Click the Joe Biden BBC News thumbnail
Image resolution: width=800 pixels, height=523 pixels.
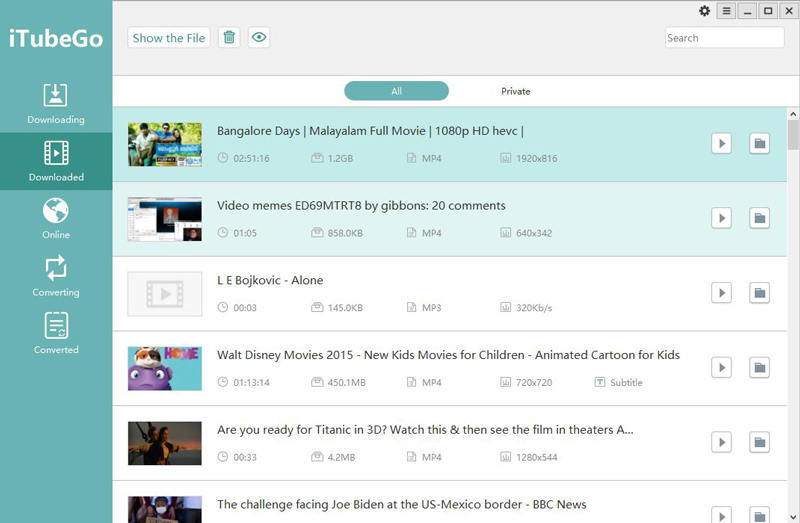coord(165,509)
